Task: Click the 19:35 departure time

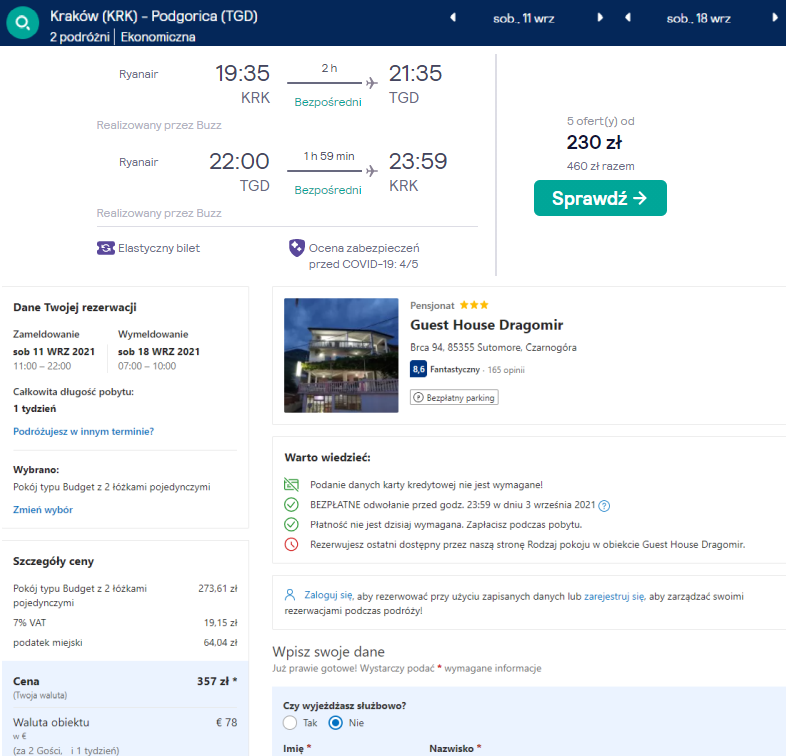Action: click(242, 73)
